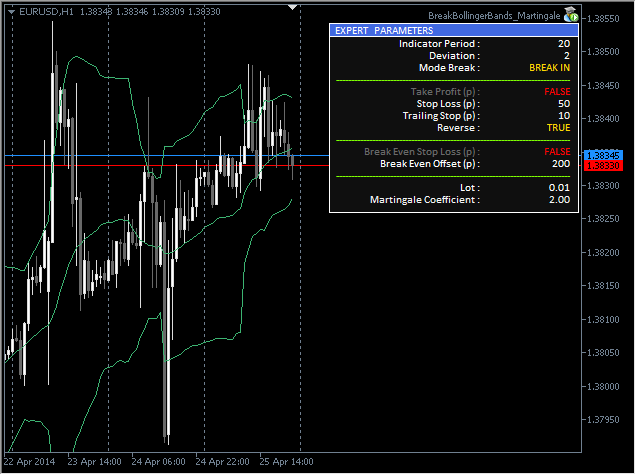636x475 pixels.
Task: Click the 1.38000 price scale label
Action: point(603,387)
